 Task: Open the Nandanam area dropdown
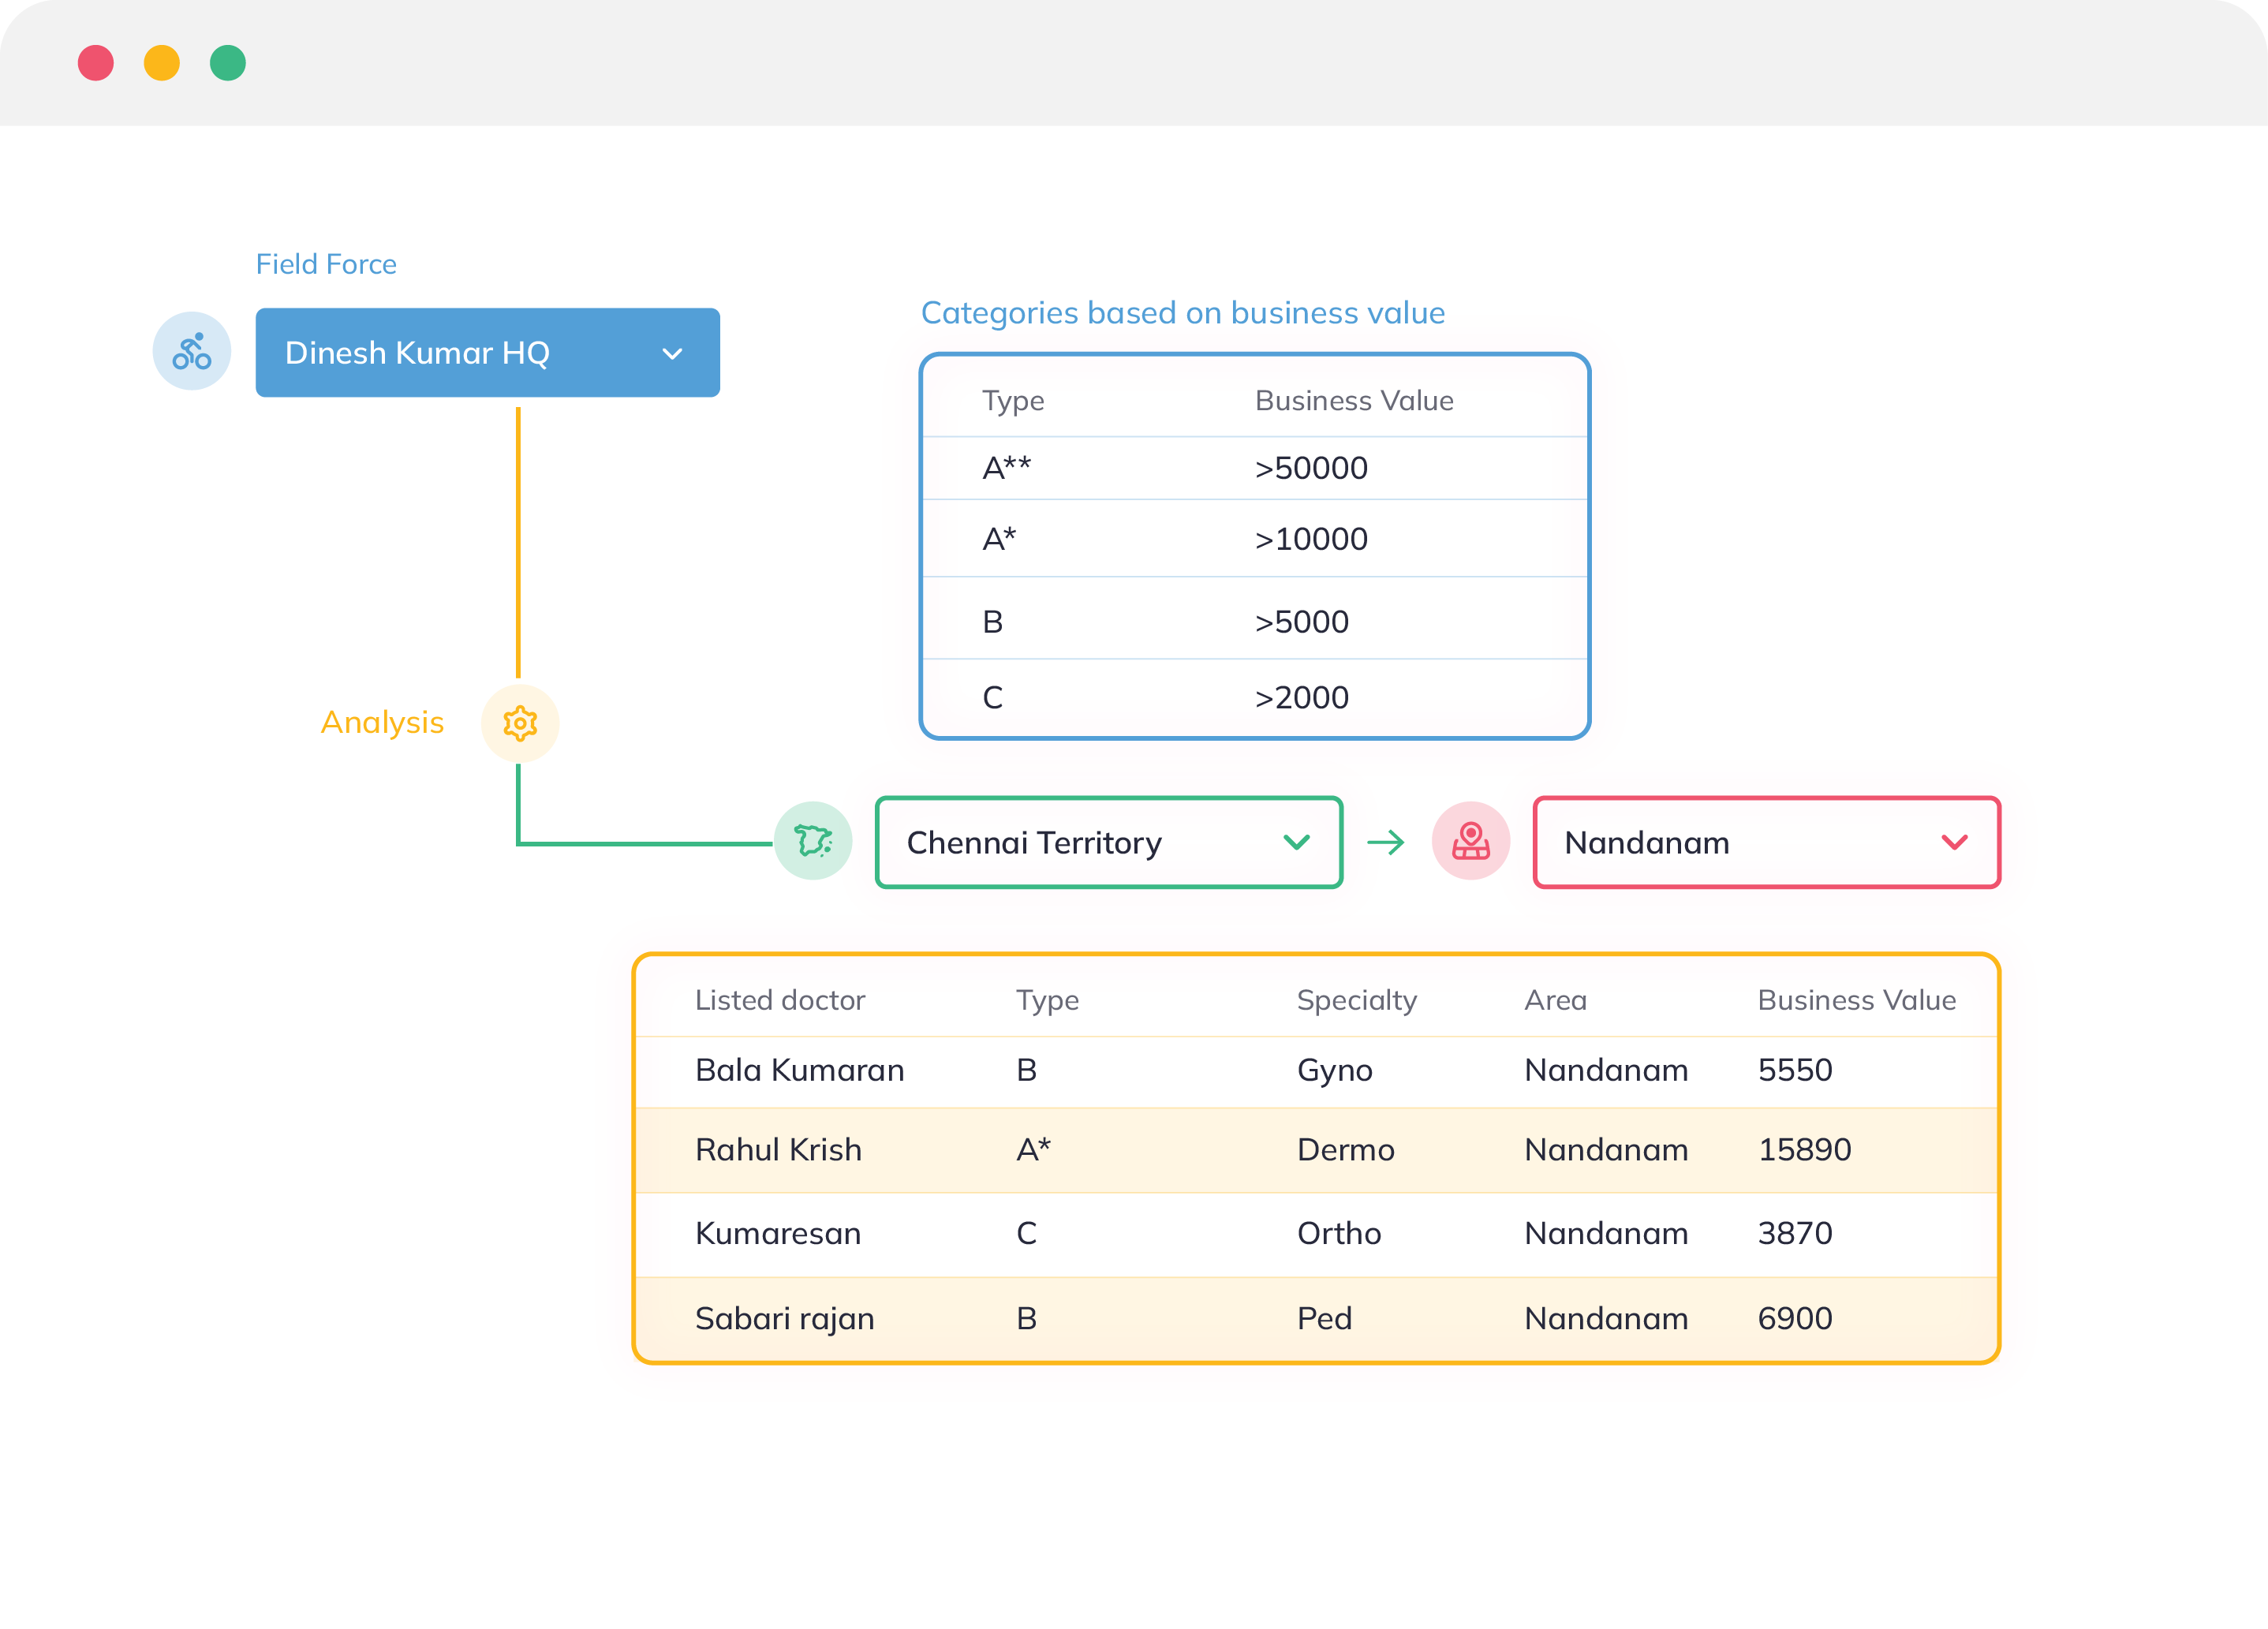click(1767, 842)
